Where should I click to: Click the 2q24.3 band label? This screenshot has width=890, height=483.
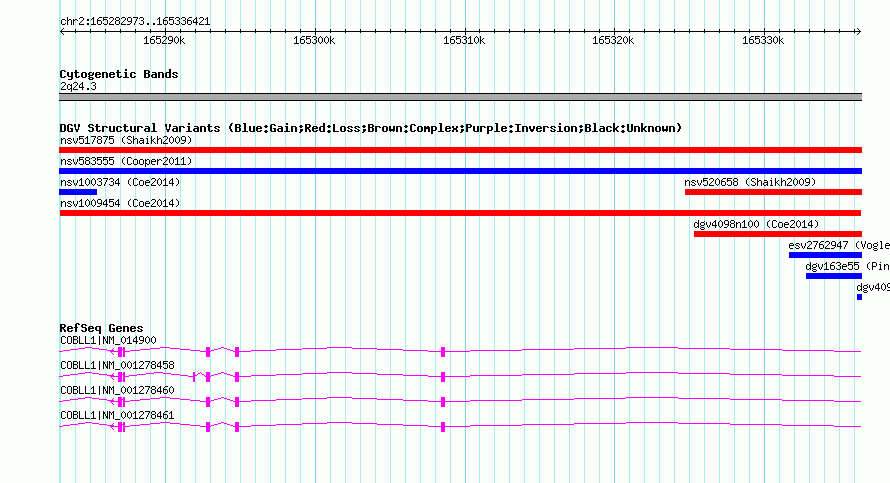tap(78, 86)
